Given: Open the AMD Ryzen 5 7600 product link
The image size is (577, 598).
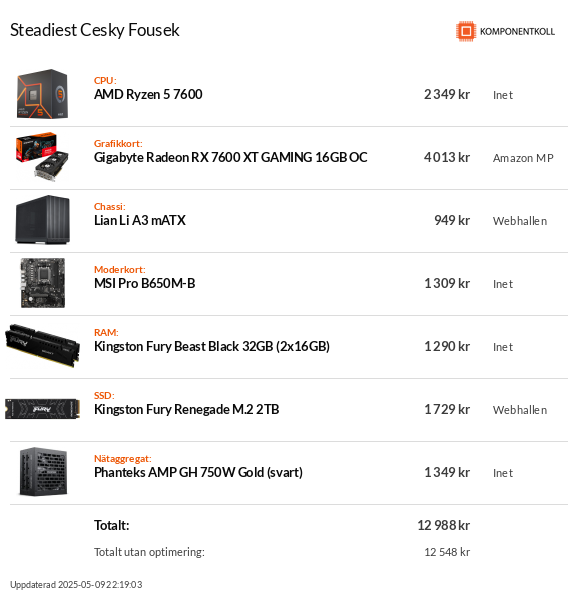Looking at the screenshot, I should click(148, 94).
